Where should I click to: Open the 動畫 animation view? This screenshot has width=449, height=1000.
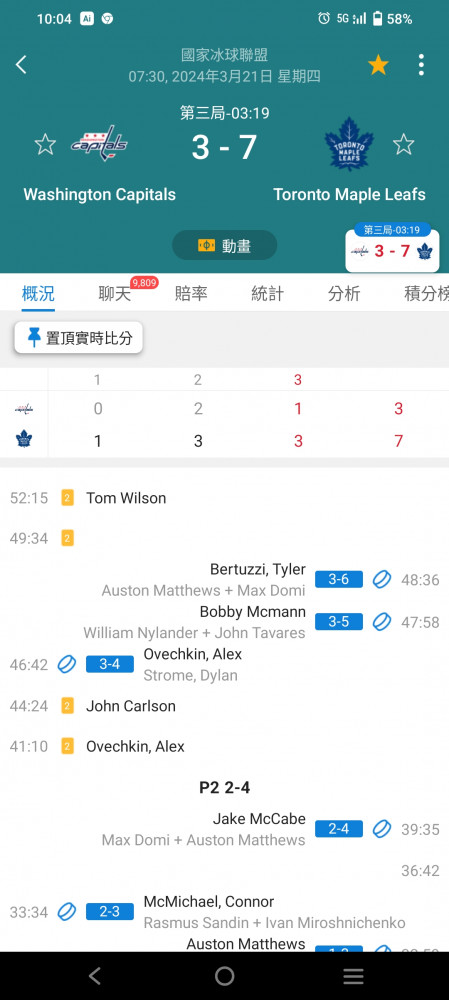point(224,246)
